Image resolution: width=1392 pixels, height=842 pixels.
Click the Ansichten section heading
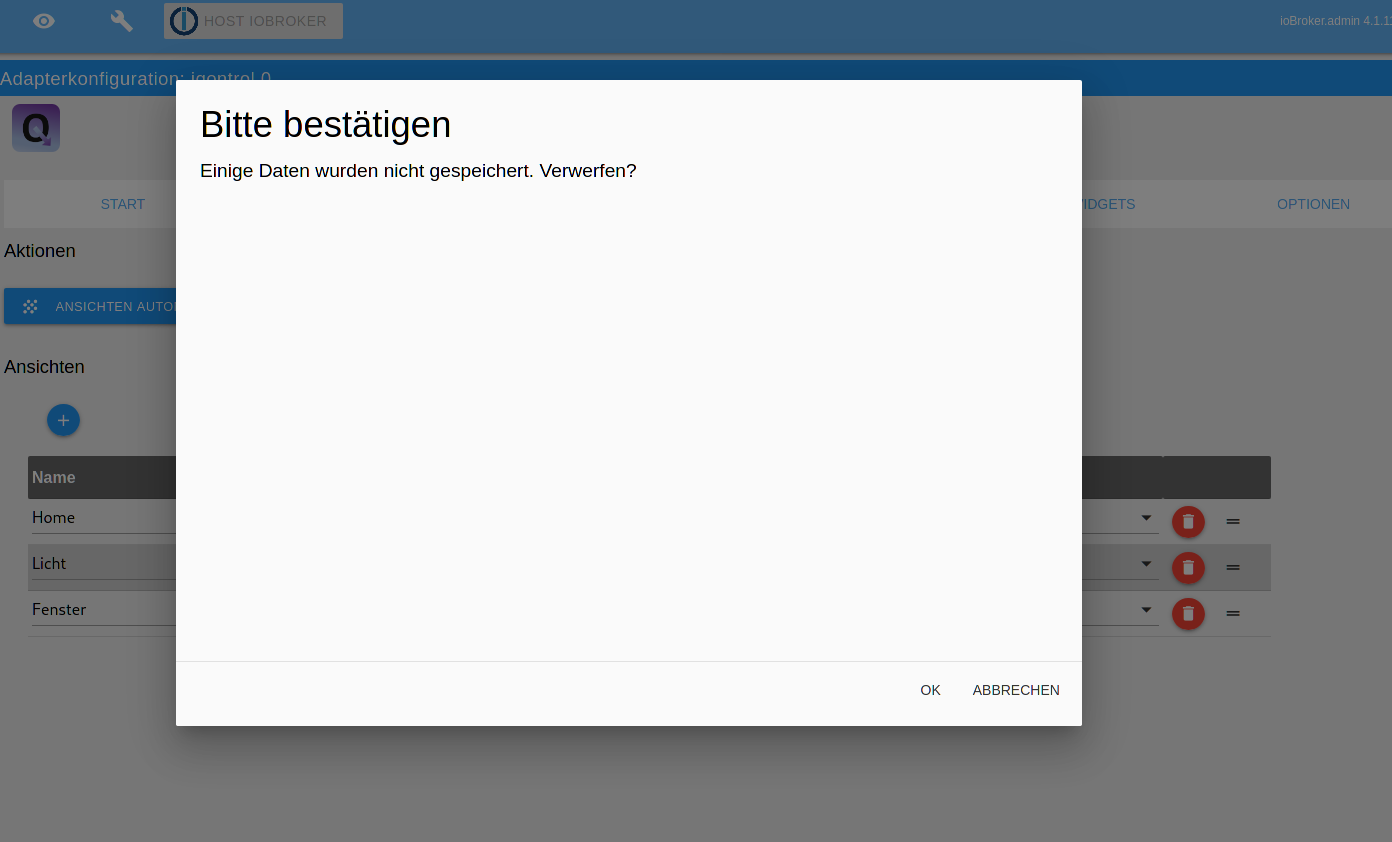point(44,367)
